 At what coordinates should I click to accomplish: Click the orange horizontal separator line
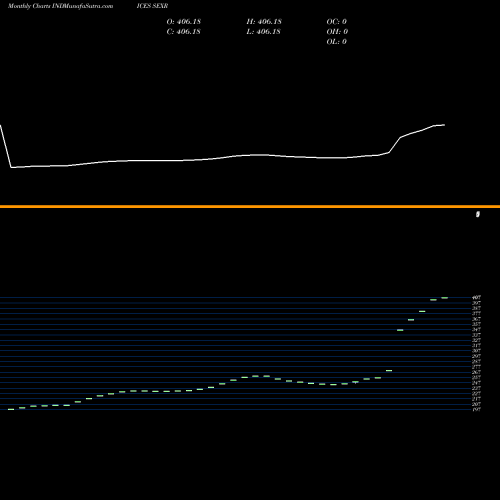(x=250, y=207)
